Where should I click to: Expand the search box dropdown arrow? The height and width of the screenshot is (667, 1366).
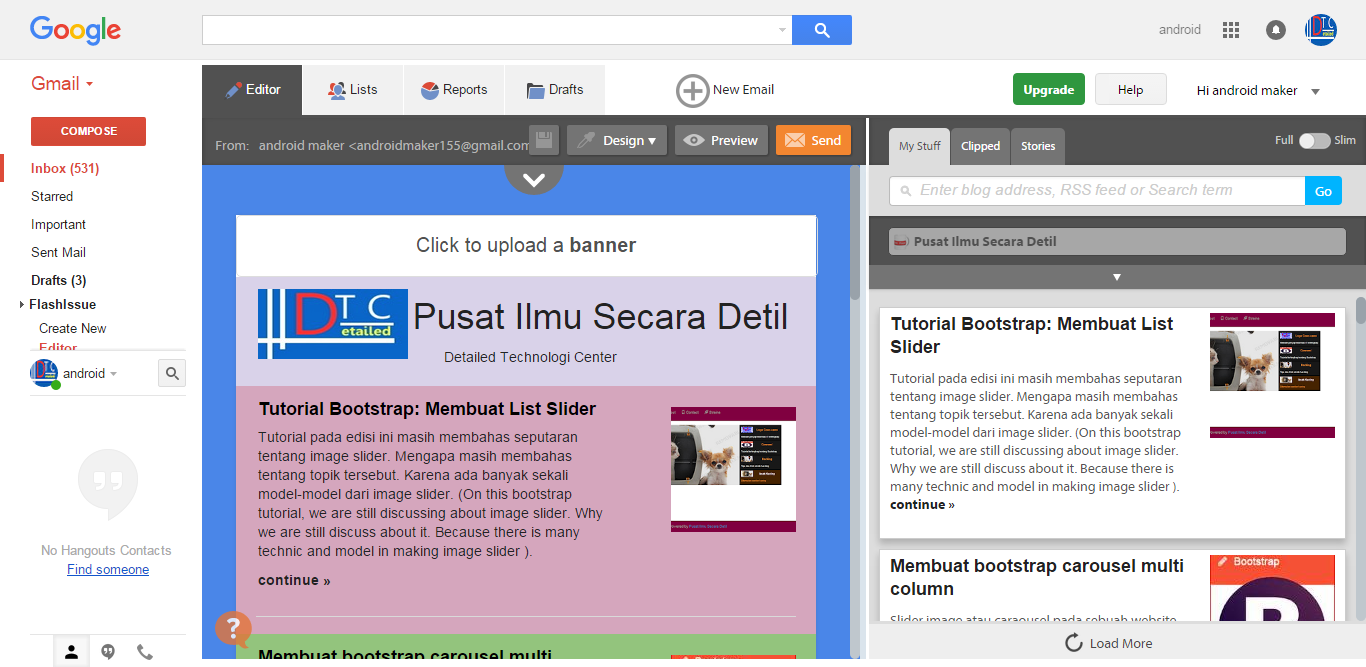(782, 31)
